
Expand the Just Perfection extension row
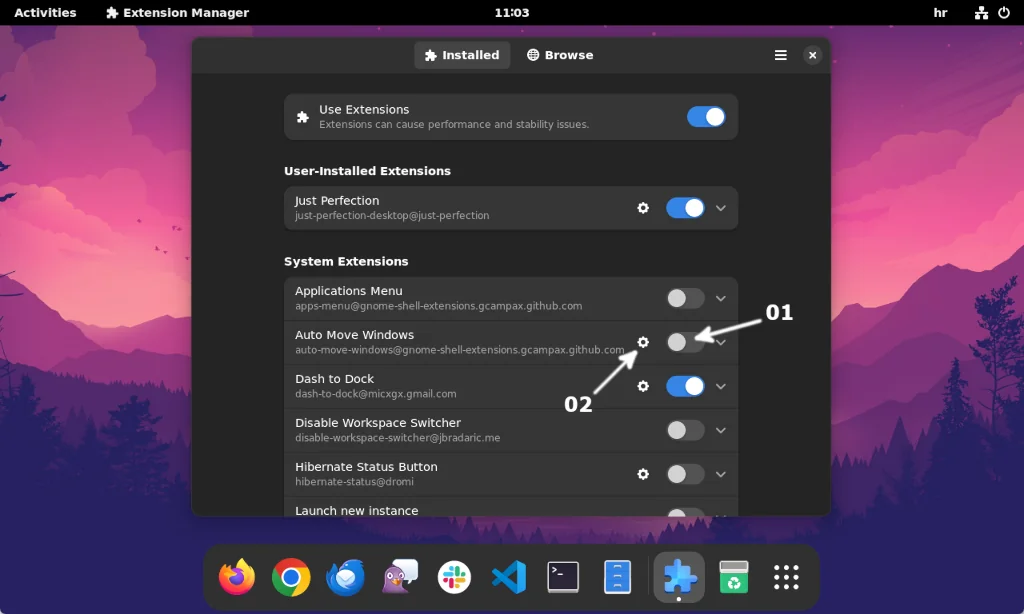720,208
